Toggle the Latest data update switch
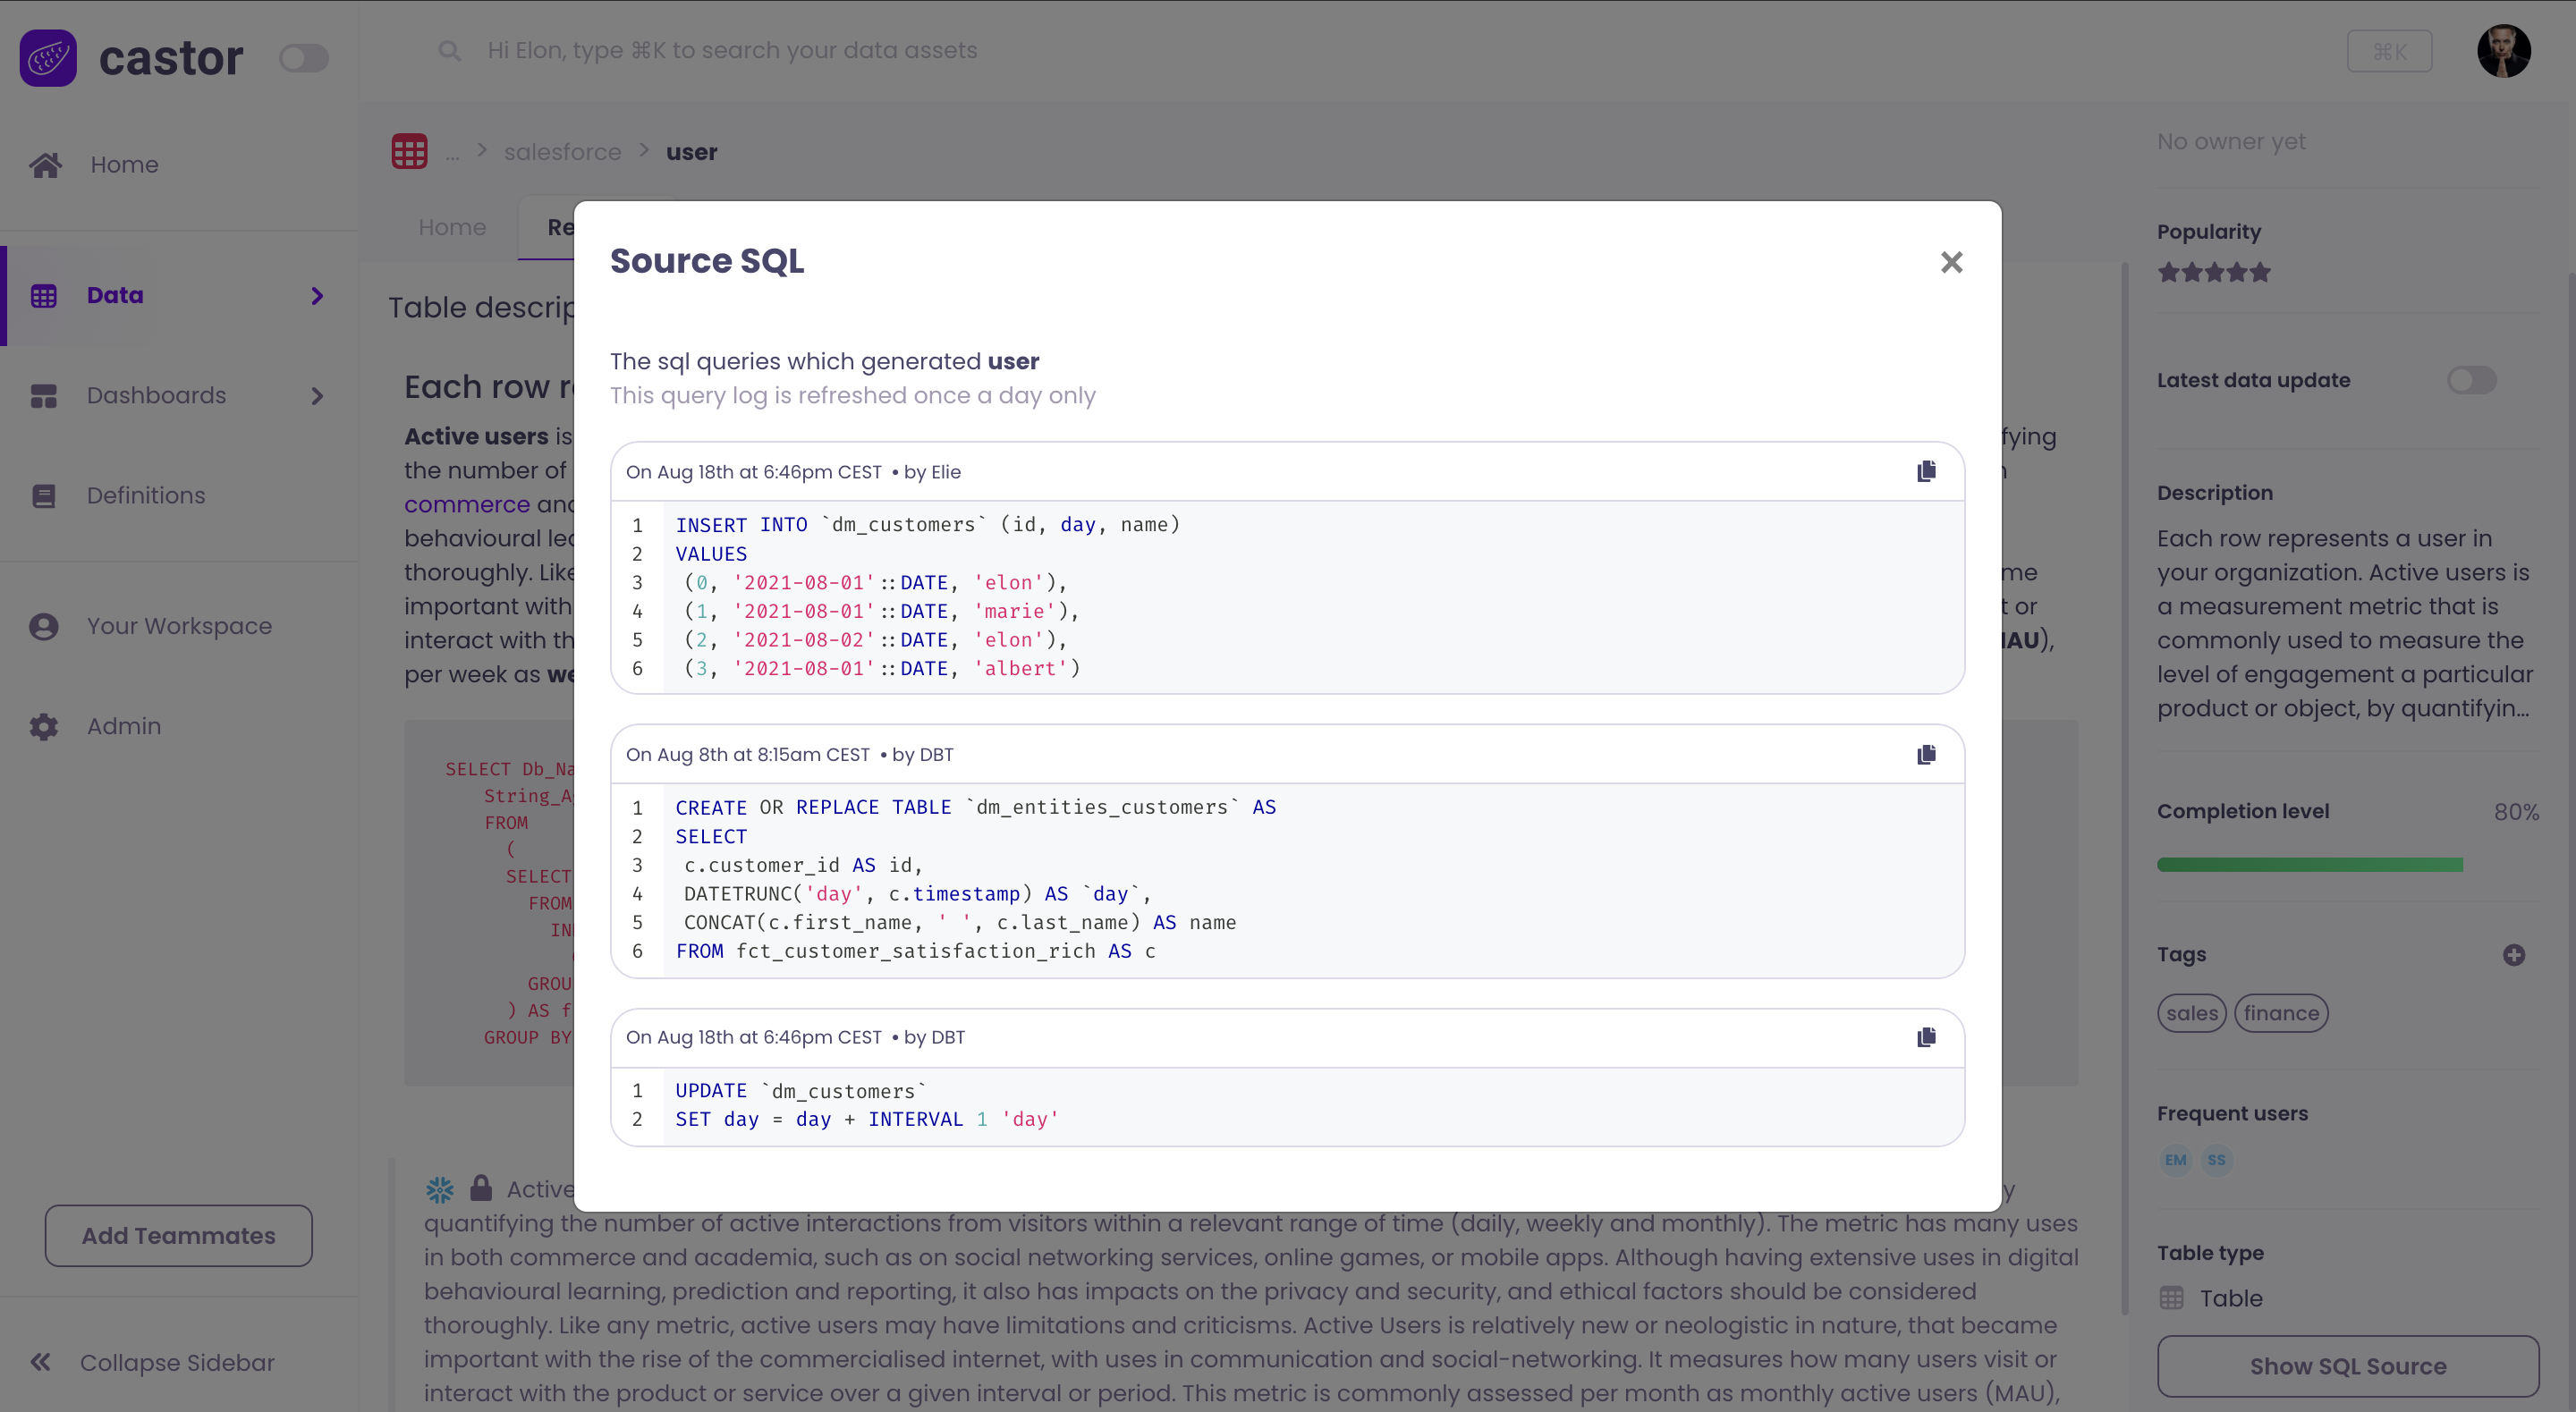2576x1412 pixels. coord(2471,380)
